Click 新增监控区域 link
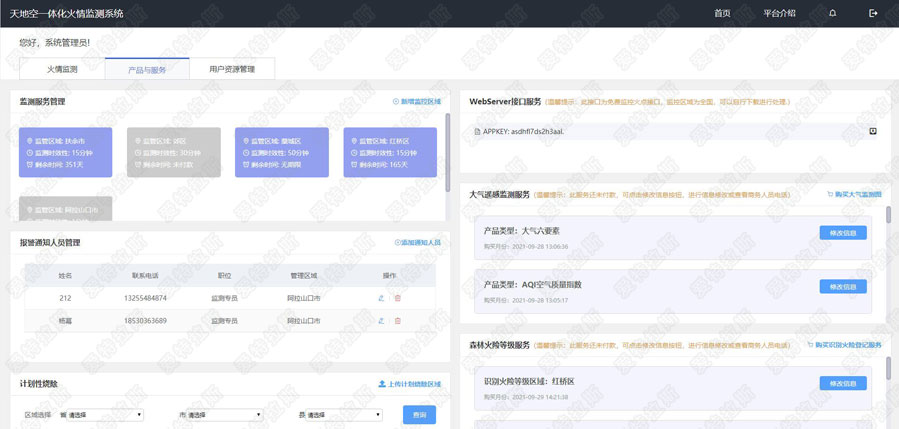This screenshot has width=899, height=429. (417, 102)
